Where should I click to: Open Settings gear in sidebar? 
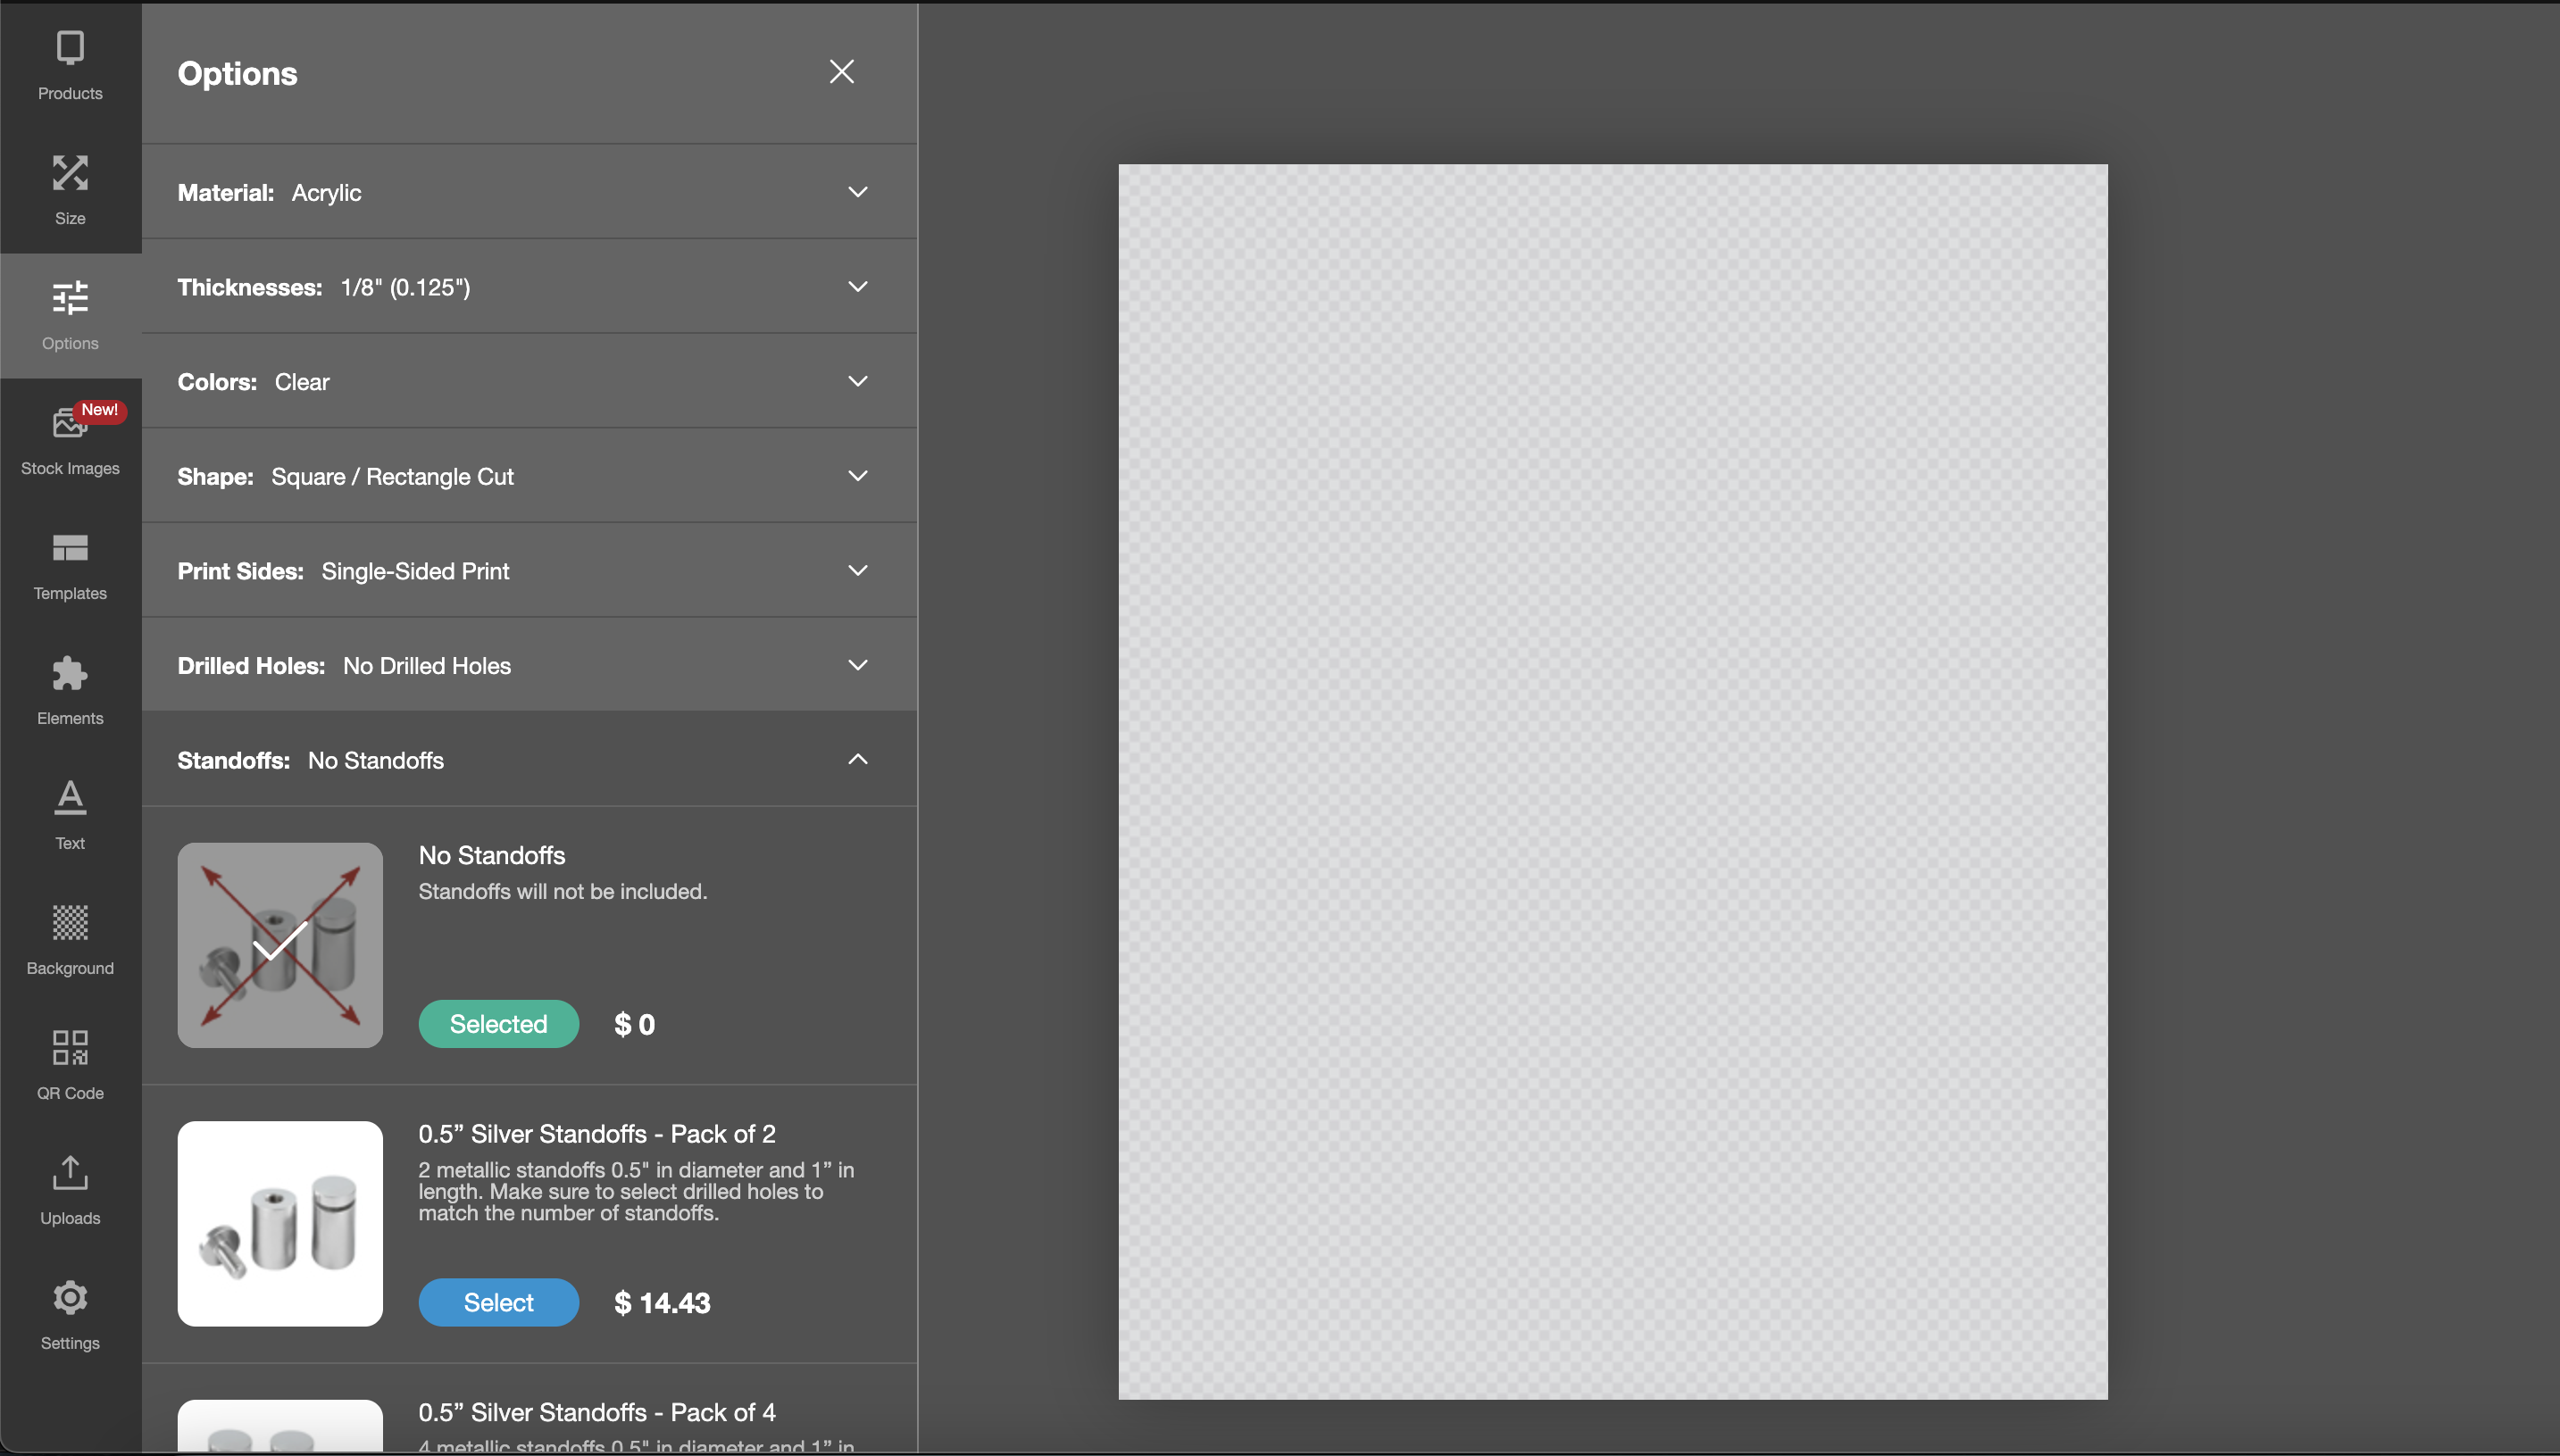pyautogui.click(x=70, y=1314)
